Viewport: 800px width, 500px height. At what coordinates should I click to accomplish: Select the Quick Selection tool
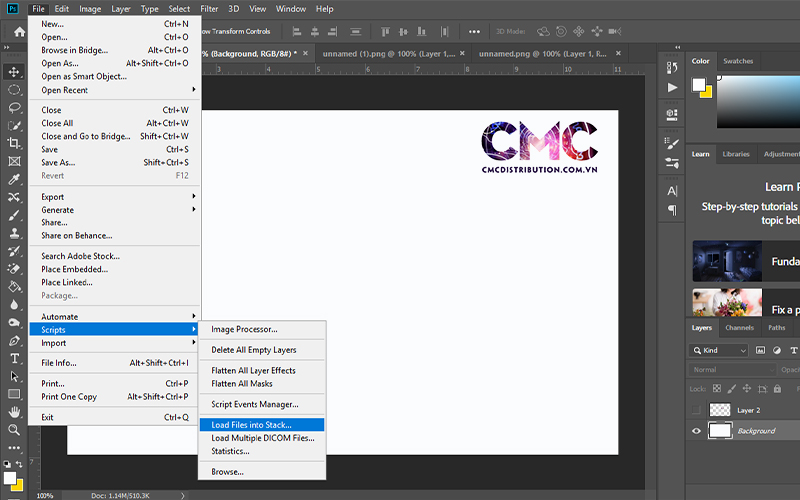(14, 126)
